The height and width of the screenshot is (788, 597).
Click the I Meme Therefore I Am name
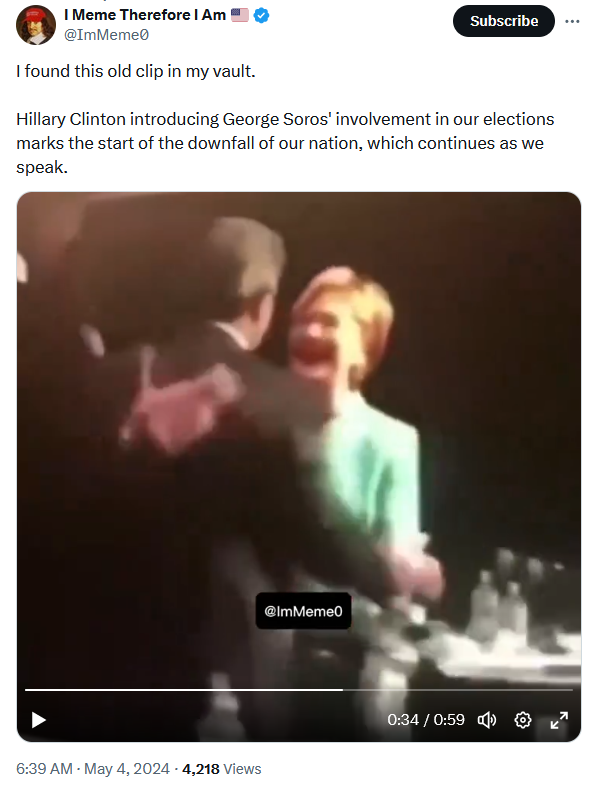coord(145,15)
